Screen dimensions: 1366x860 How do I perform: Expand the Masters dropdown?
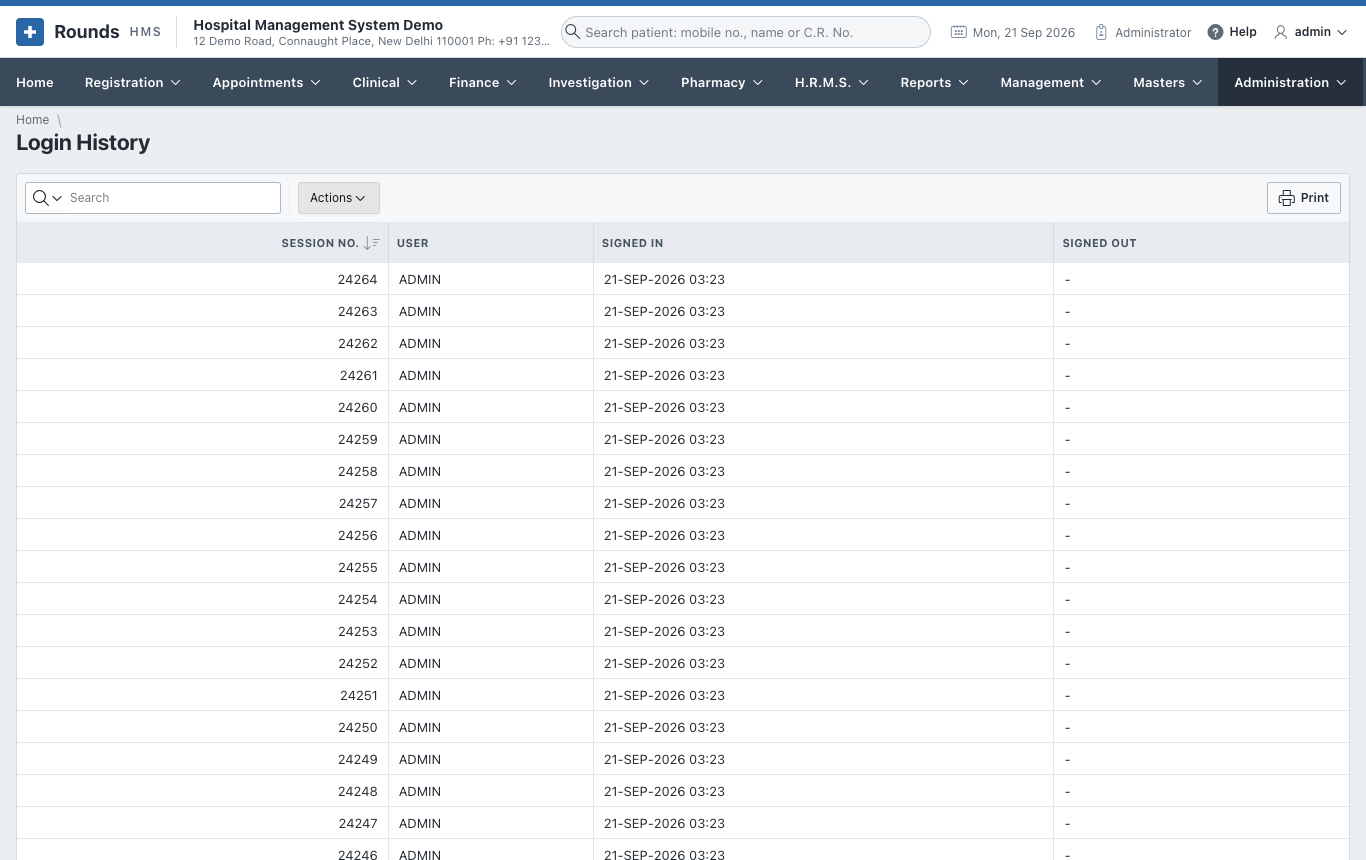[1197, 82]
